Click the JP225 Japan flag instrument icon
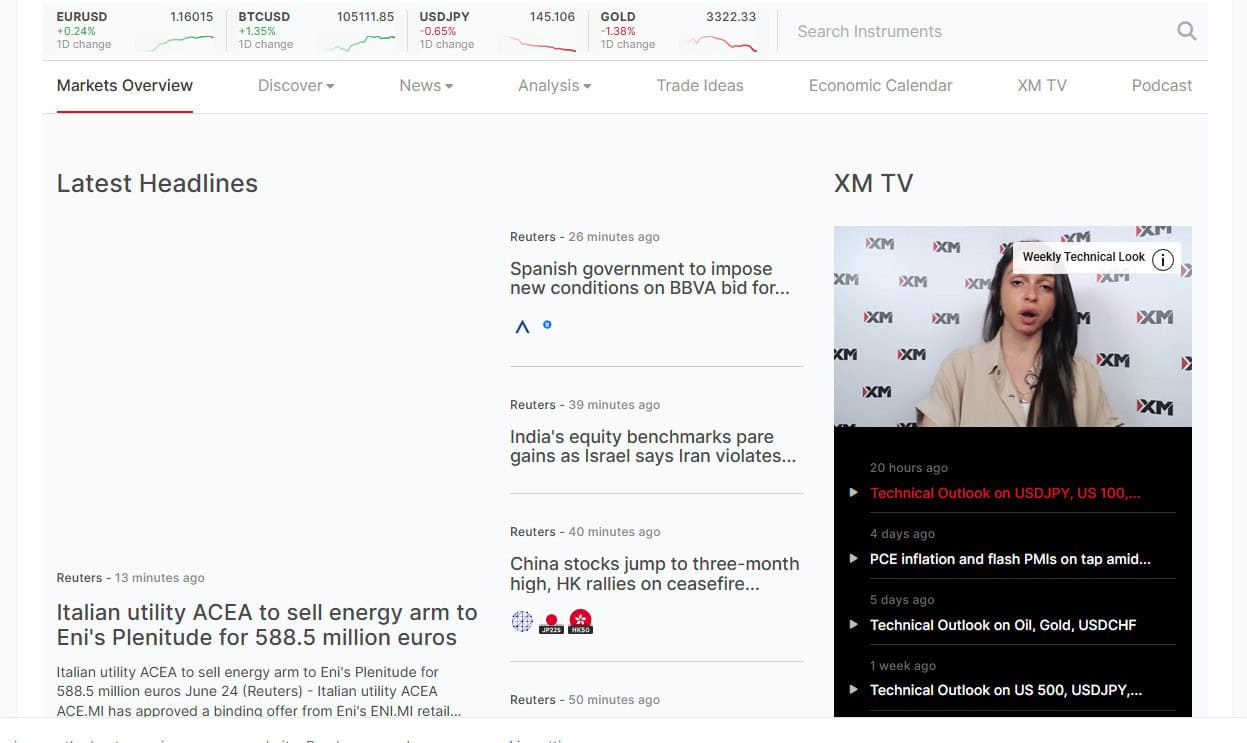This screenshot has width=1247, height=743. [550, 622]
